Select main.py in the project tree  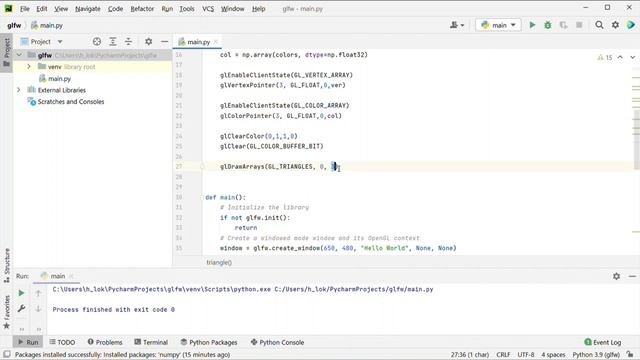(x=60, y=78)
